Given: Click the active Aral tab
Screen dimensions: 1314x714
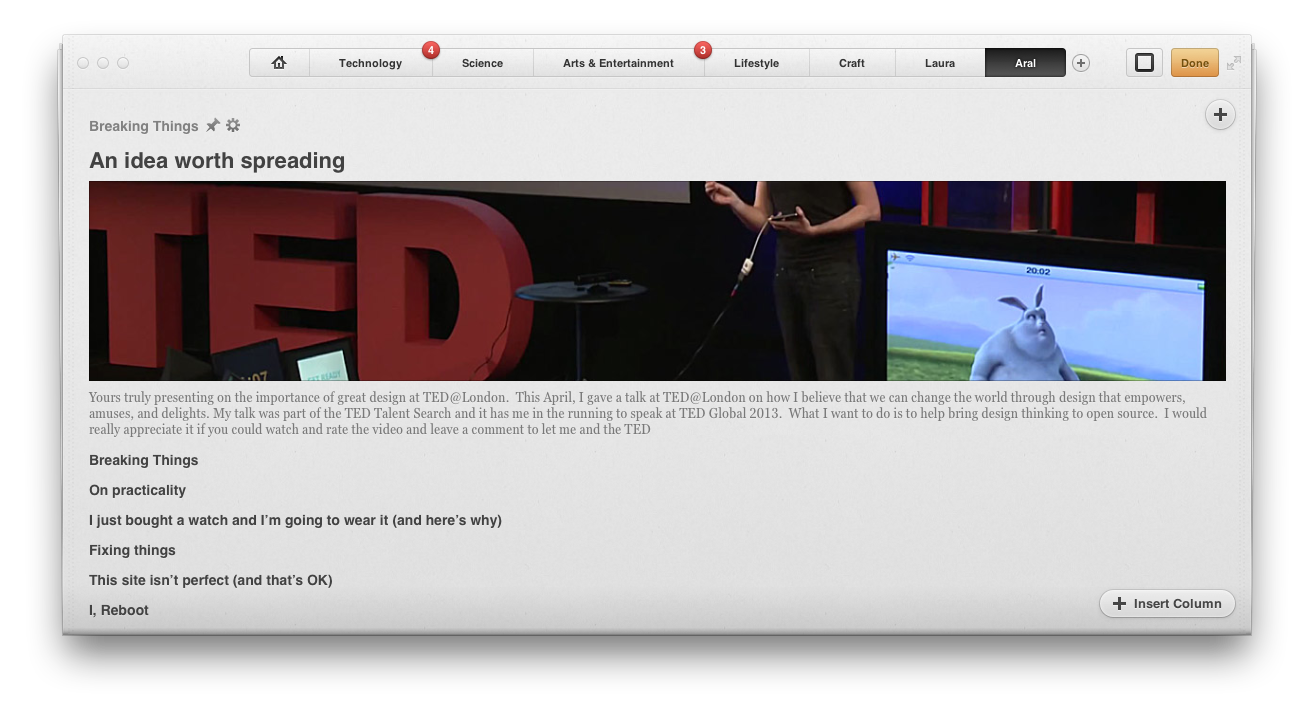Looking at the screenshot, I should coord(1025,63).
